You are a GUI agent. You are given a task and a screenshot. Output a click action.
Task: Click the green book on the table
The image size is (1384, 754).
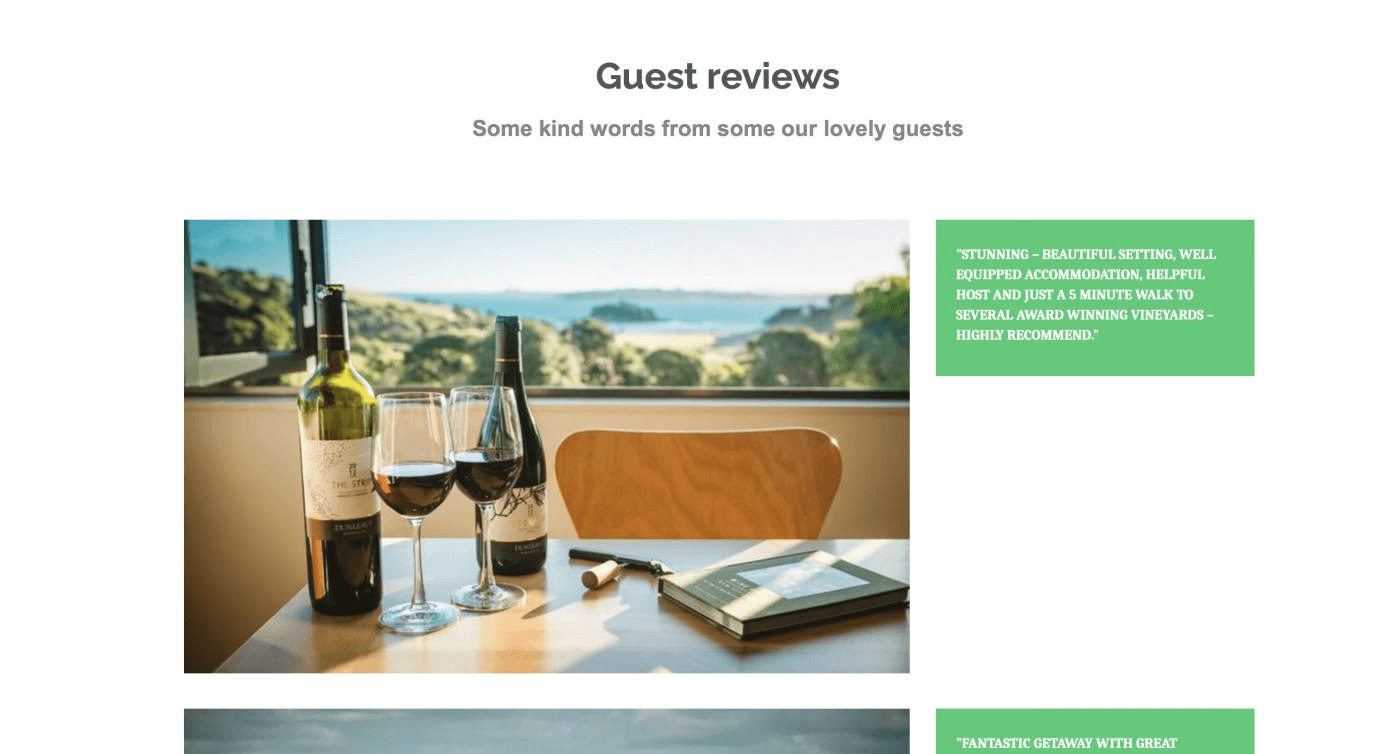(x=784, y=592)
